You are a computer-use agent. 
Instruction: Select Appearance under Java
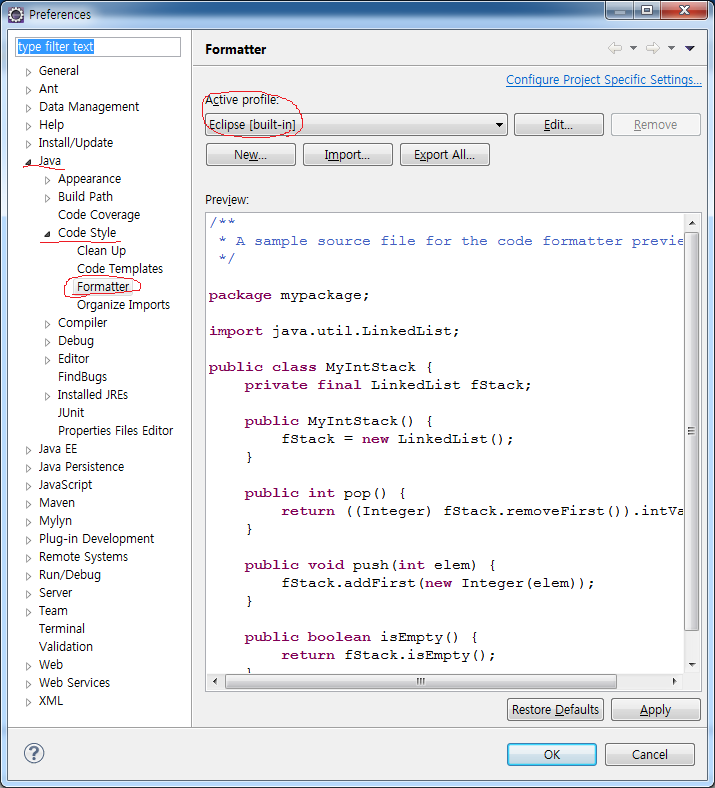[x=89, y=179]
